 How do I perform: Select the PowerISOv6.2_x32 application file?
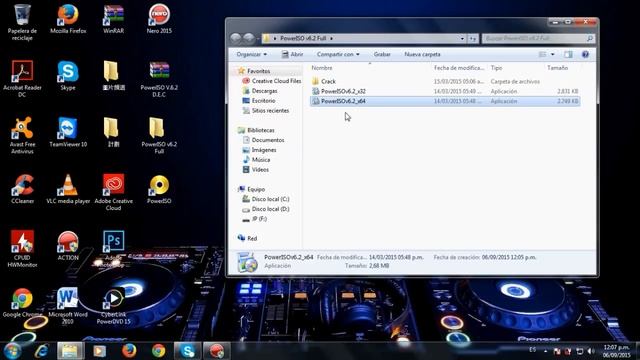click(445, 91)
